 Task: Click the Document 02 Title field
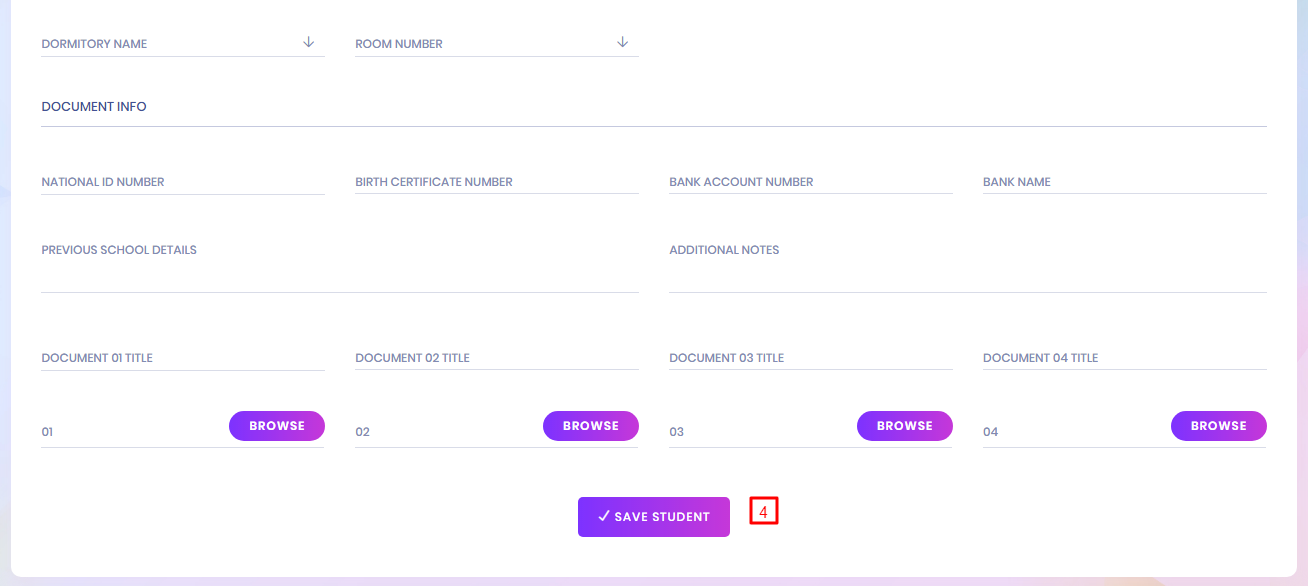pyautogui.click(x=496, y=358)
